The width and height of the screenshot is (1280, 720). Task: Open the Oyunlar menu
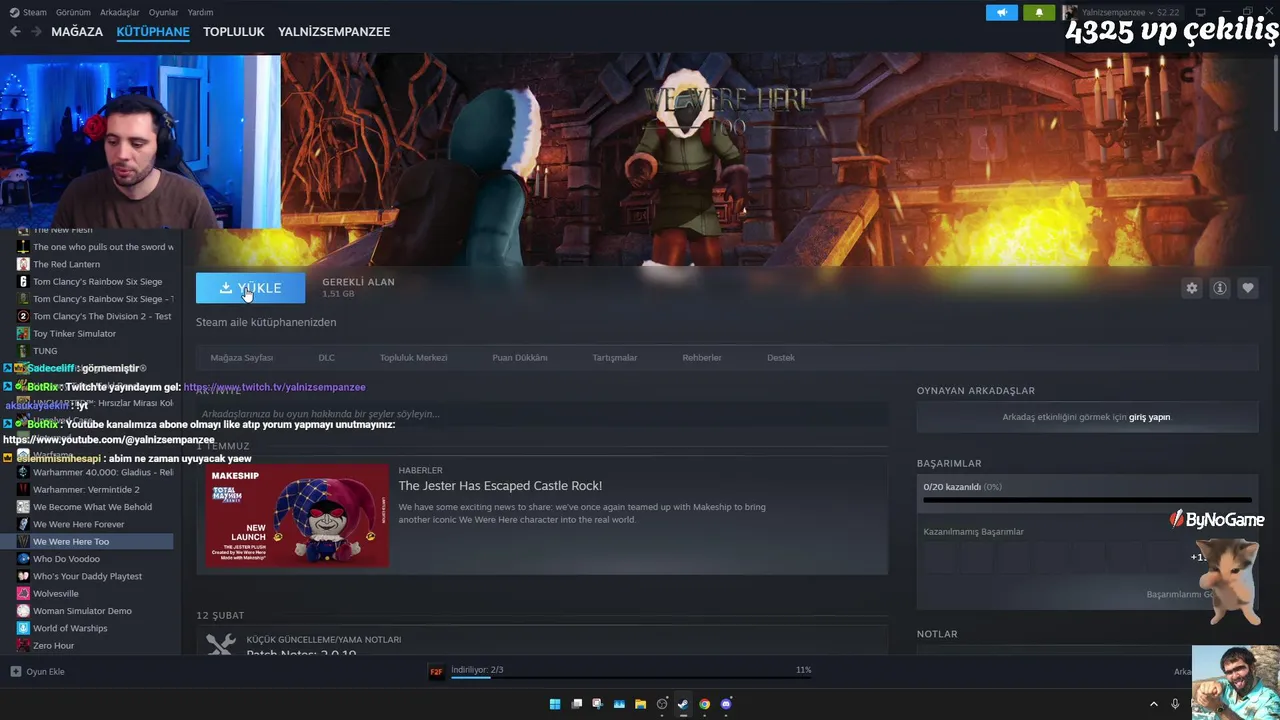click(164, 12)
